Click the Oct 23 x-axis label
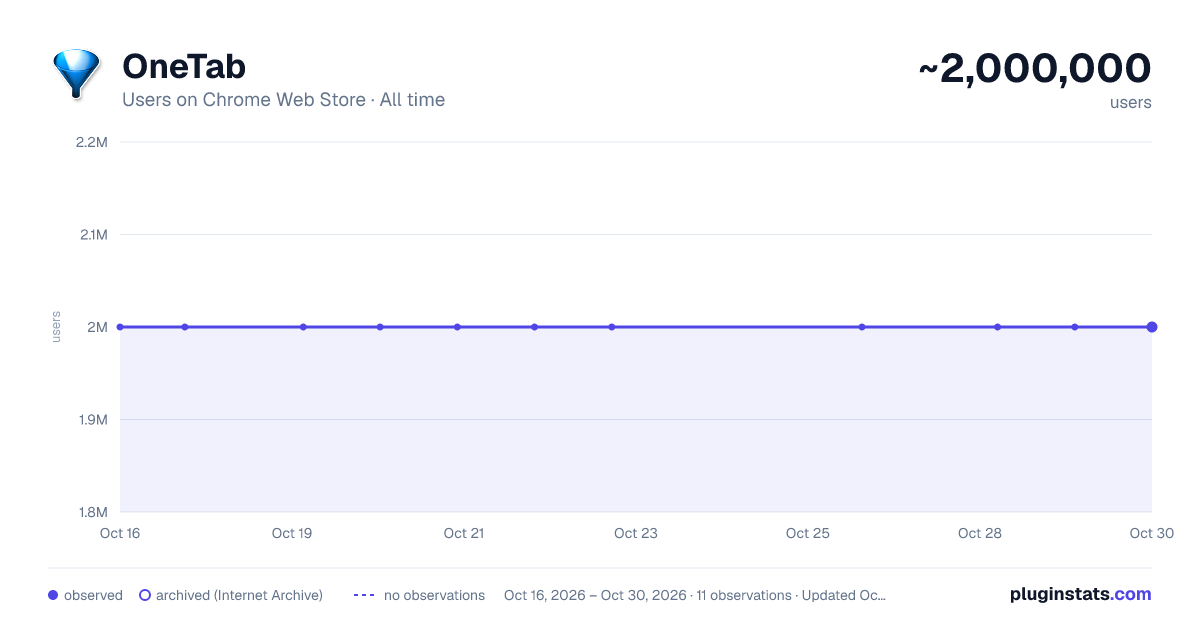This screenshot has height=630, width=1200. tap(636, 533)
